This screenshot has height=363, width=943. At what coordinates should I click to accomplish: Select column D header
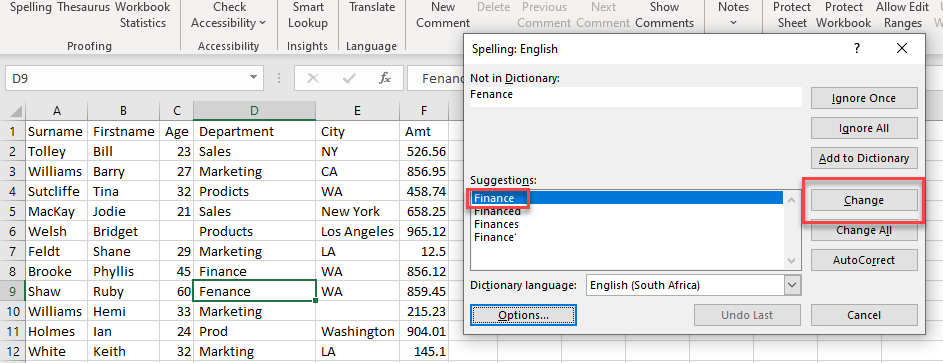(x=254, y=111)
